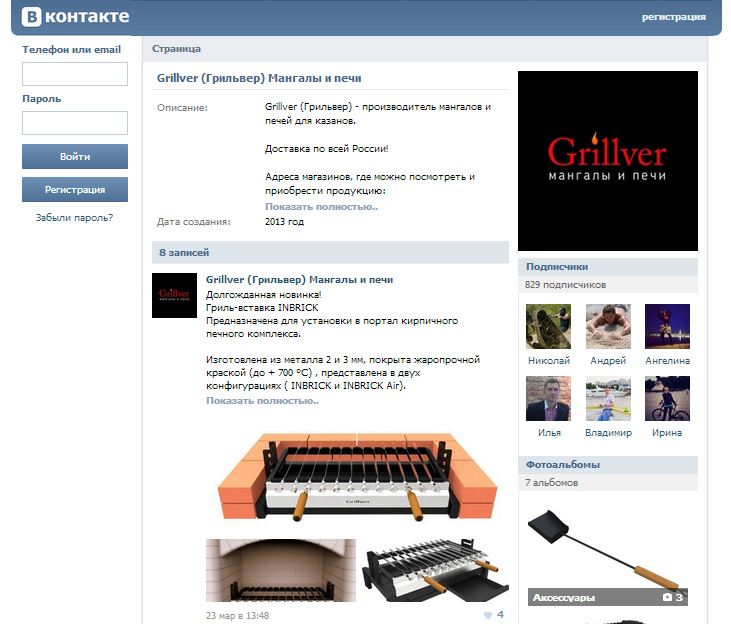Click the name link Илья
Image resolution: width=731 pixels, height=624 pixels.
tap(549, 433)
